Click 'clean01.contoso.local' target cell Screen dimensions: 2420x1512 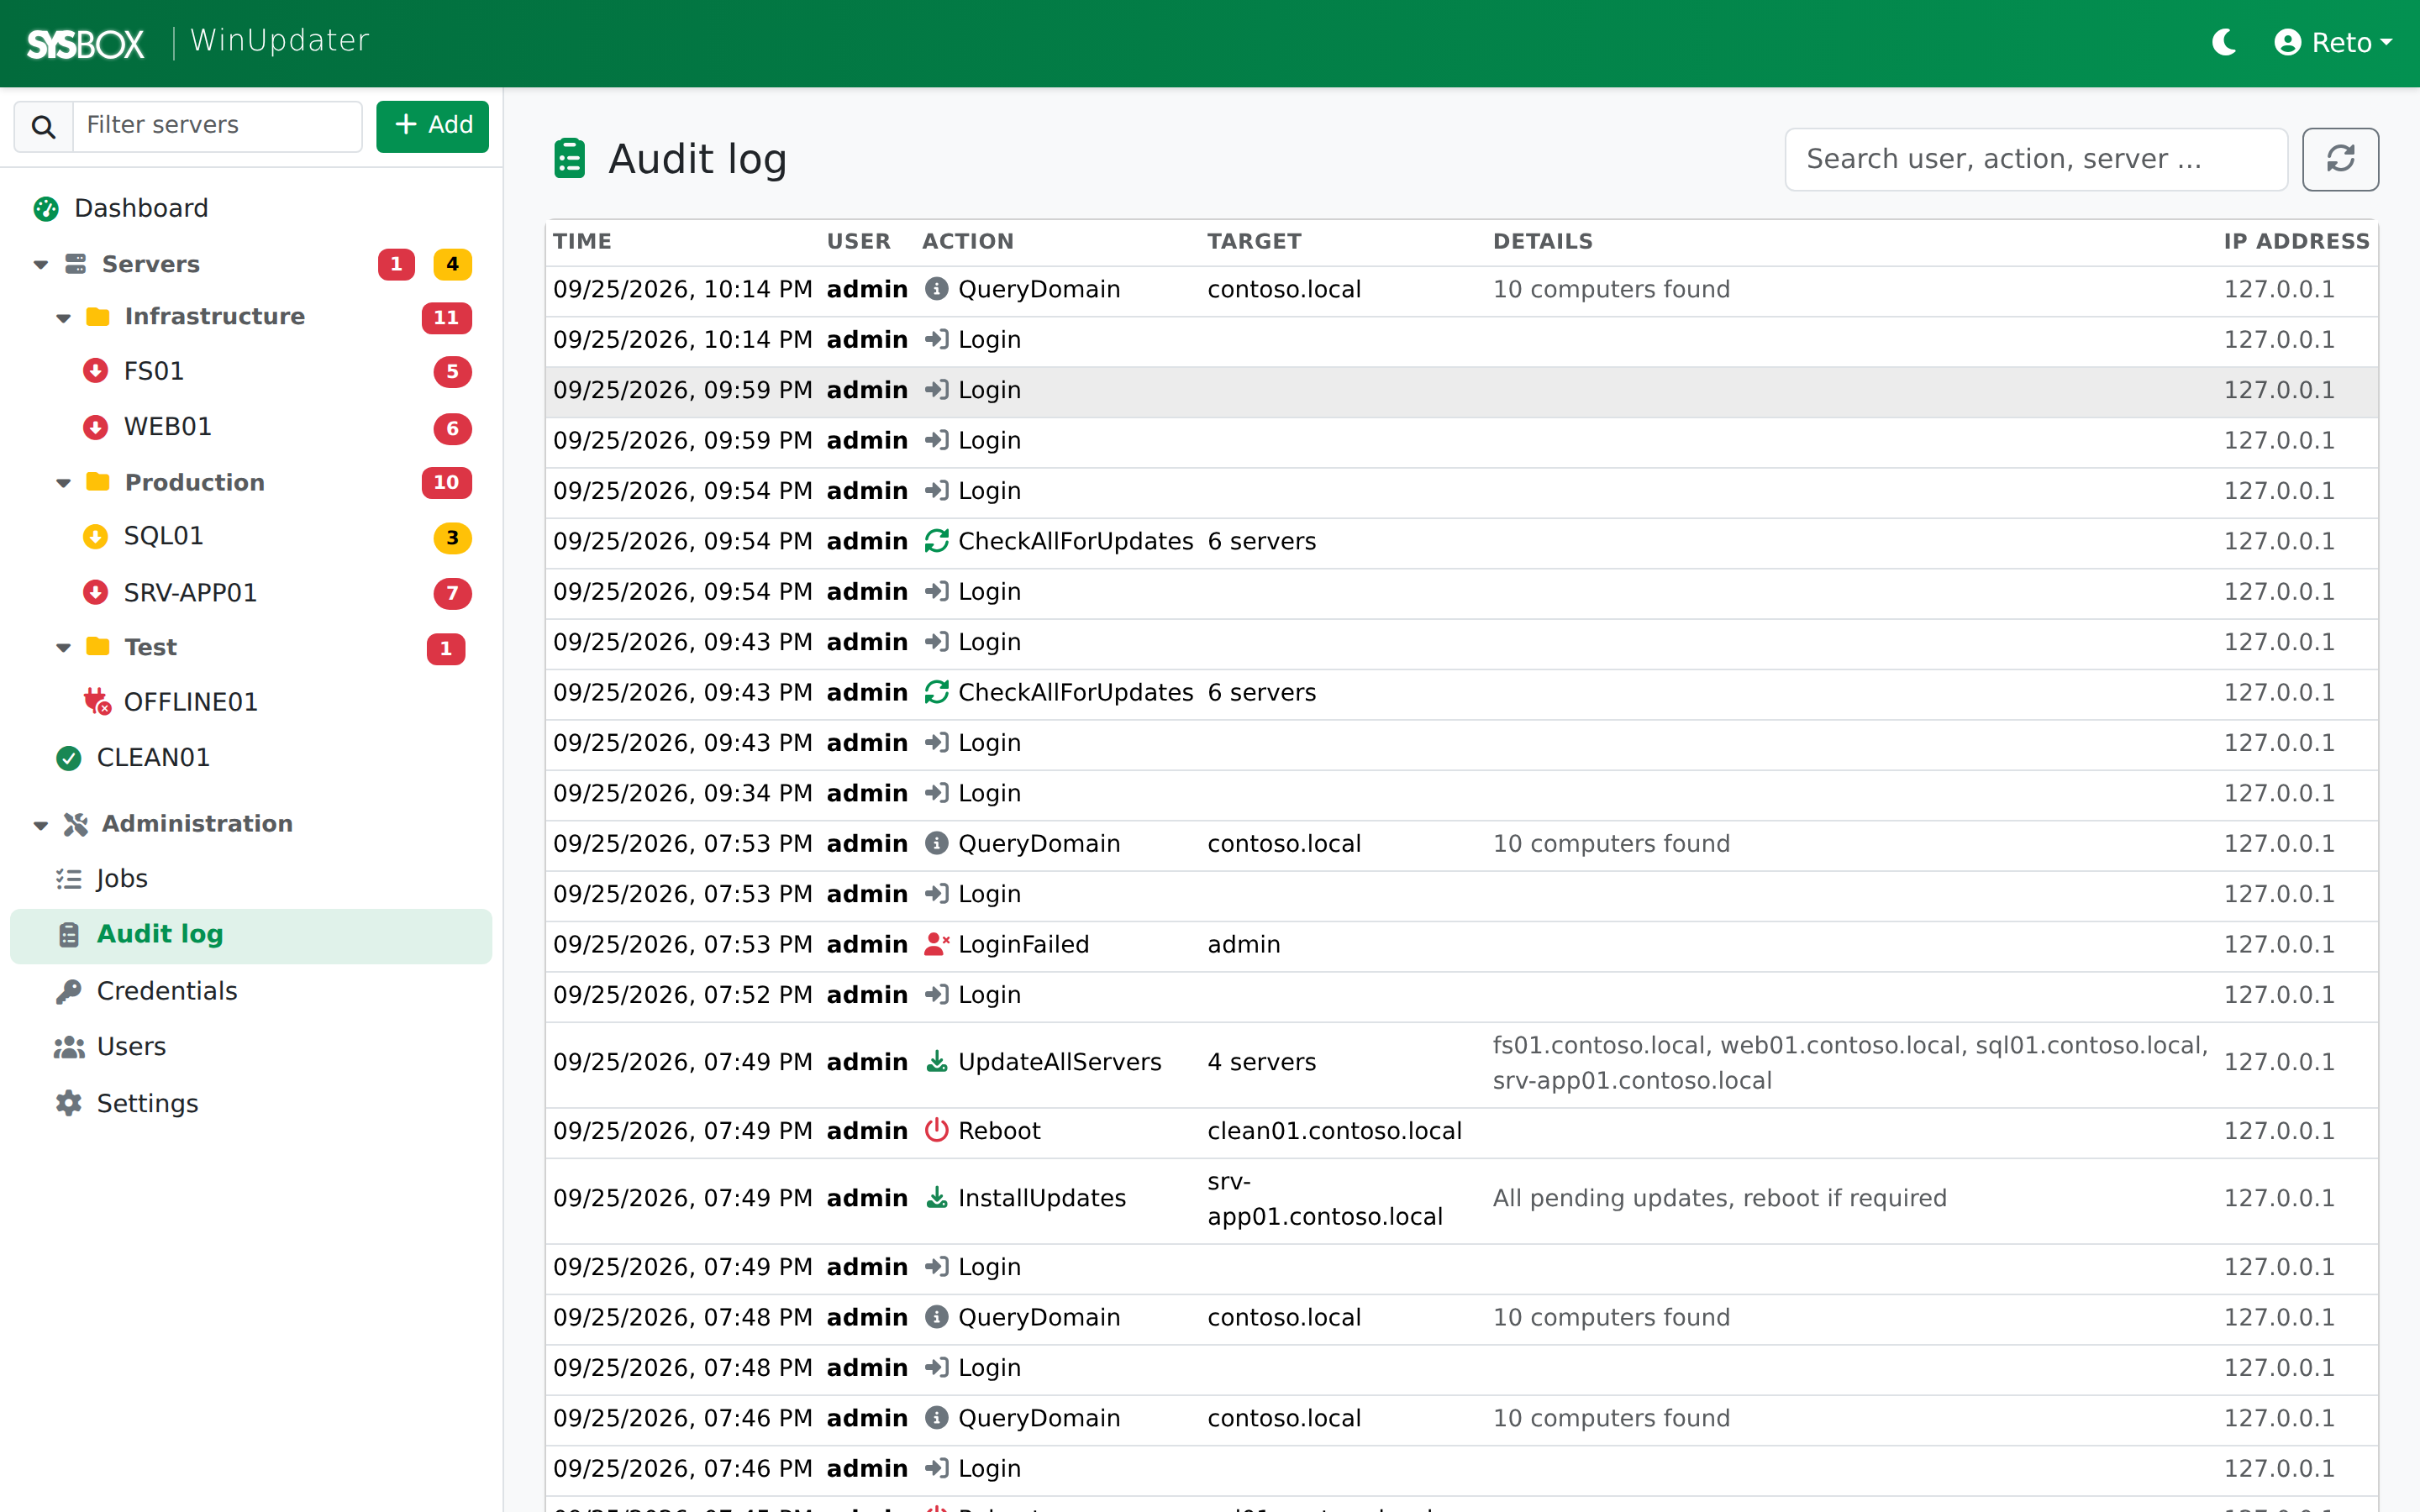click(x=1334, y=1131)
